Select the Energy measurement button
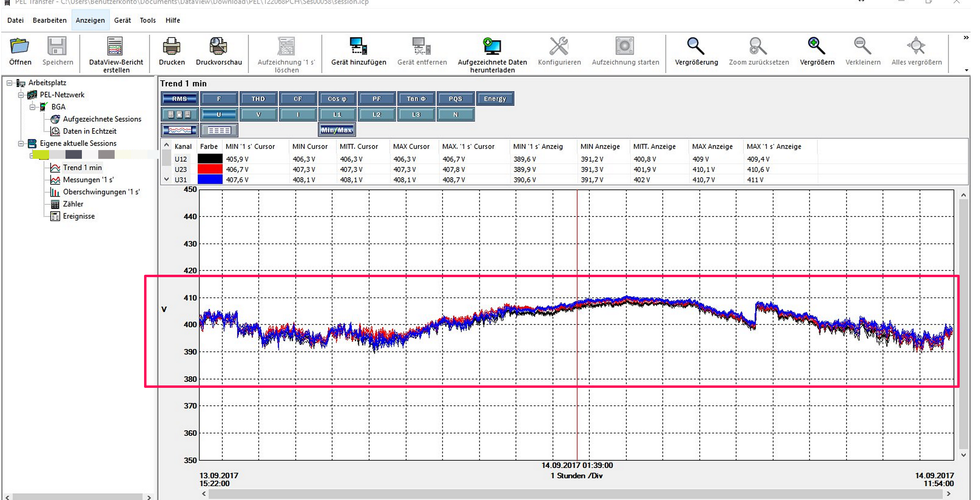The width and height of the screenshot is (980, 500). click(494, 99)
